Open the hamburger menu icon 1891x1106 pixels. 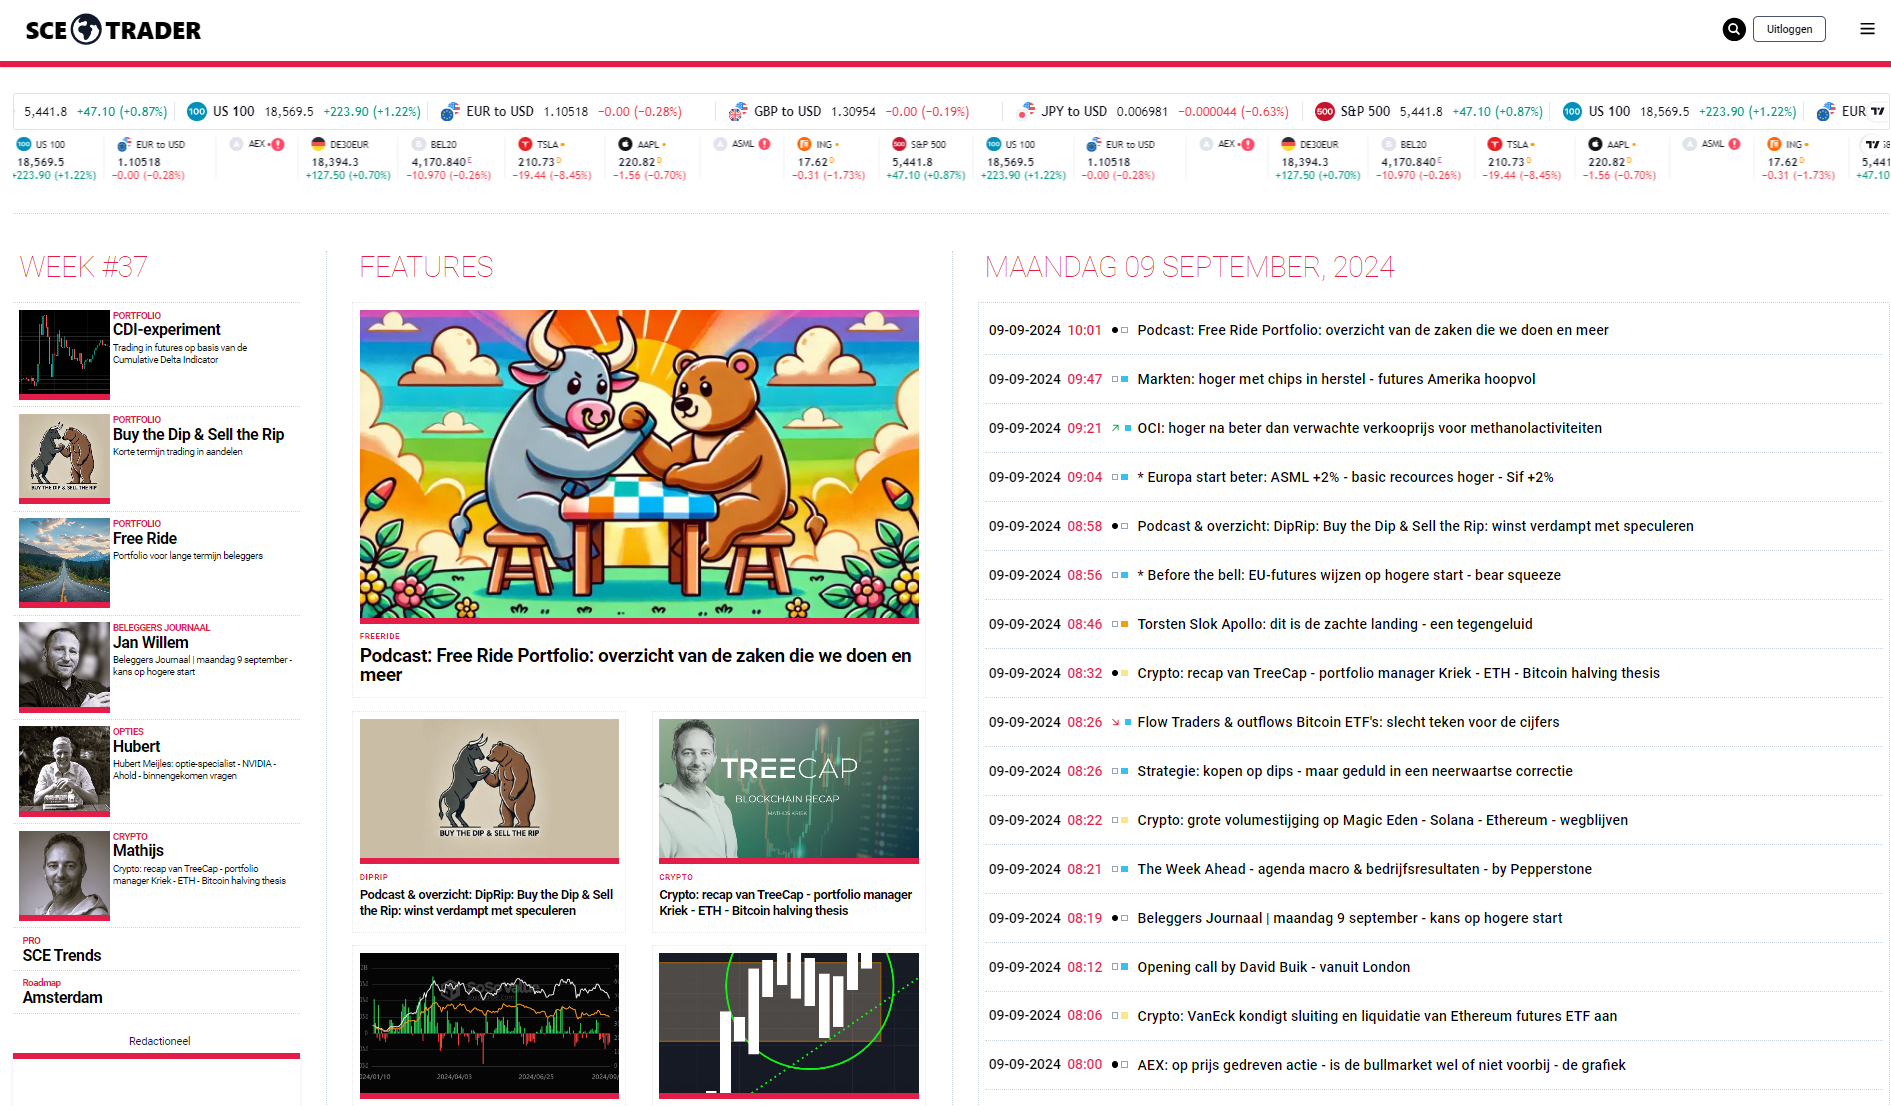tap(1867, 30)
